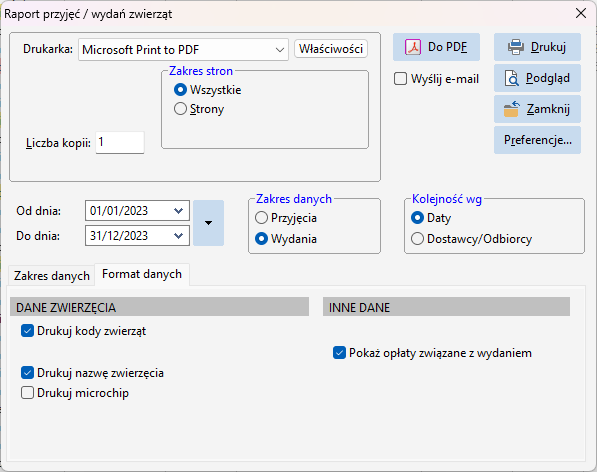Select the Format danych tab
This screenshot has width=597, height=472.
142,274
